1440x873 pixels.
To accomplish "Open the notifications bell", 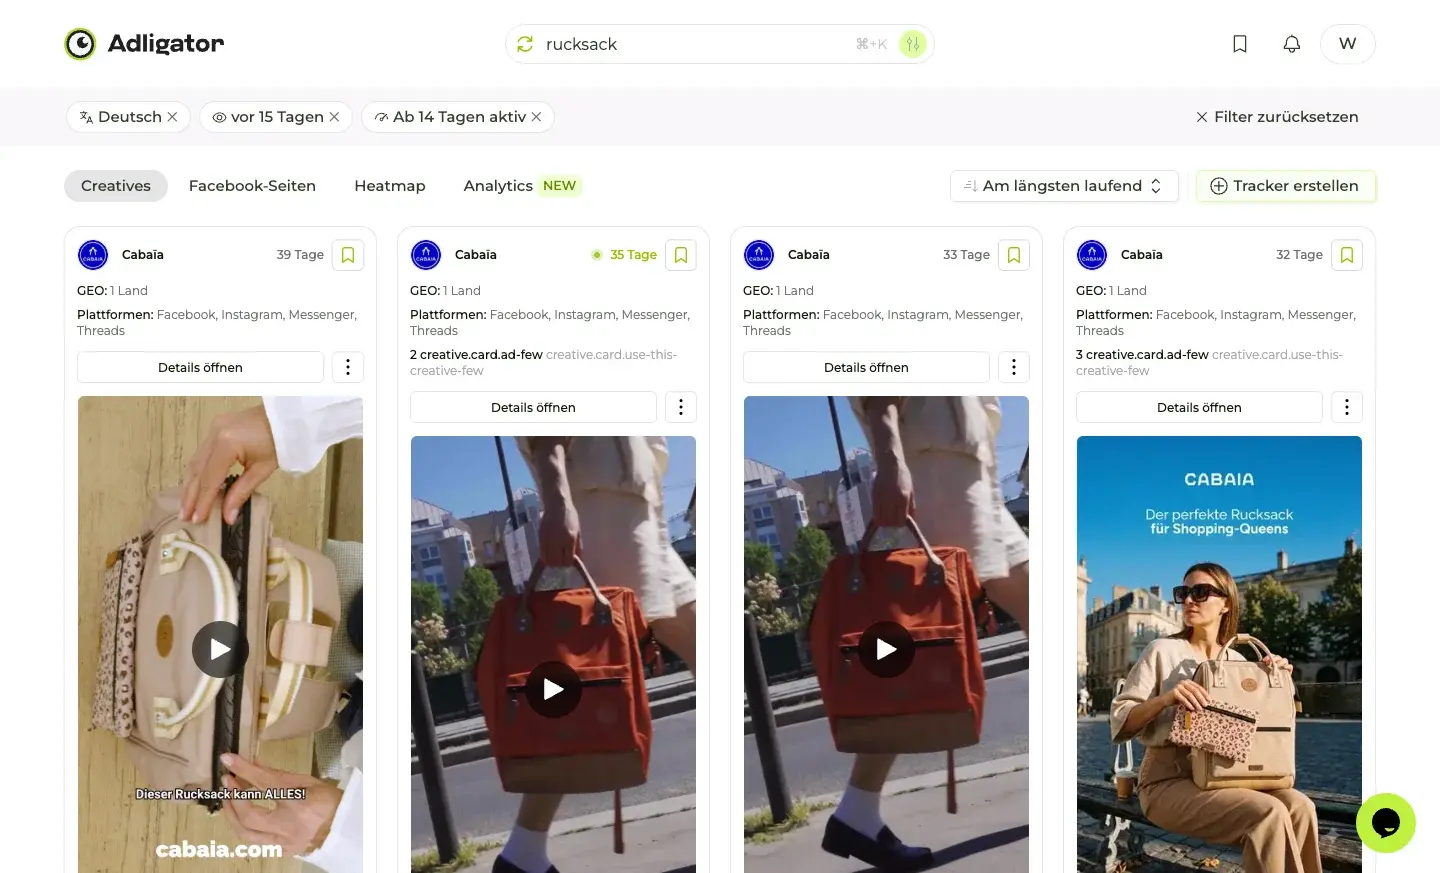I will (x=1292, y=44).
